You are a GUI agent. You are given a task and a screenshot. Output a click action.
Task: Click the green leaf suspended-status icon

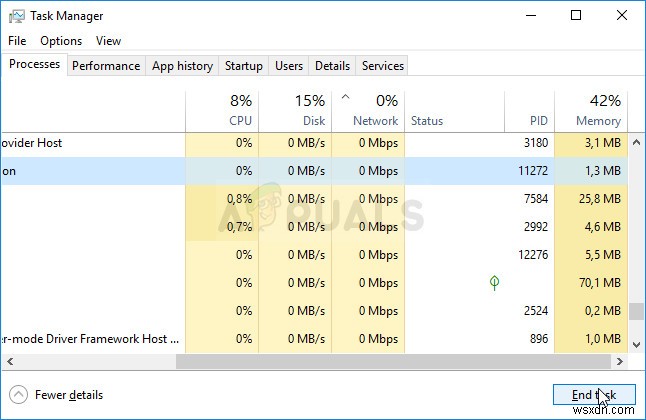coord(494,283)
